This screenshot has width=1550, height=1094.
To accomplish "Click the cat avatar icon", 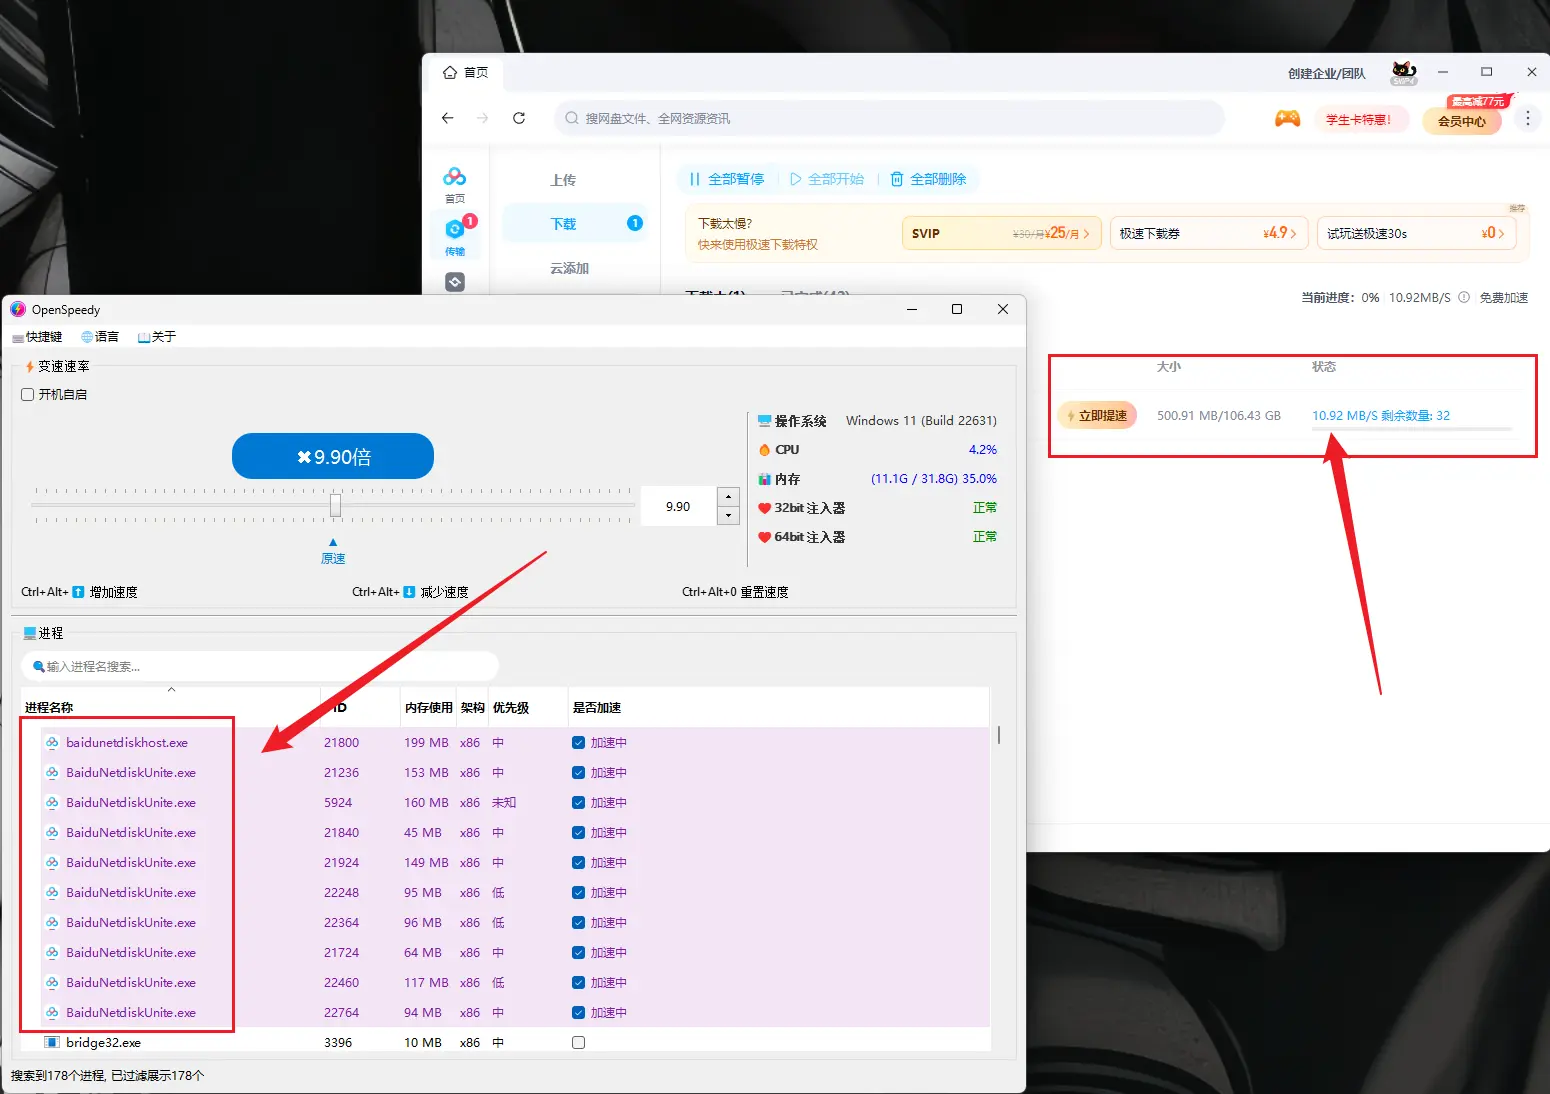I will tap(1404, 73).
